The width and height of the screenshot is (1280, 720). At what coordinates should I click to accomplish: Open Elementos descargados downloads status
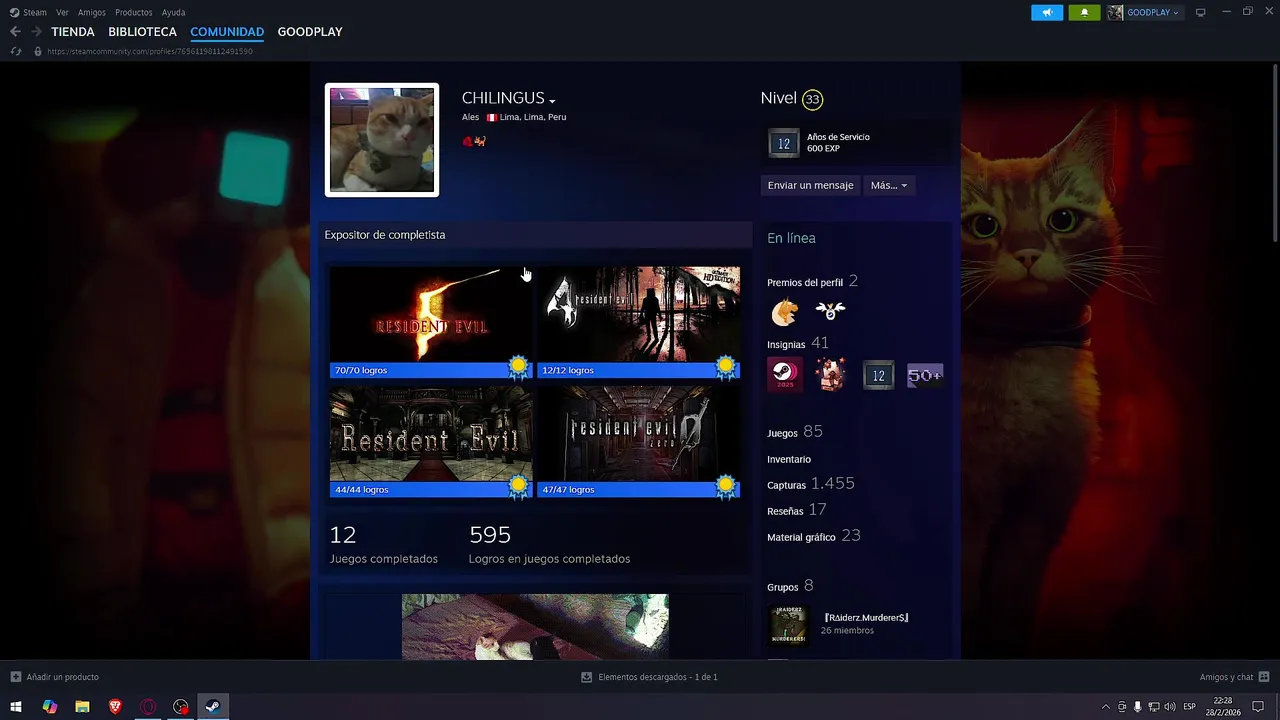click(649, 677)
